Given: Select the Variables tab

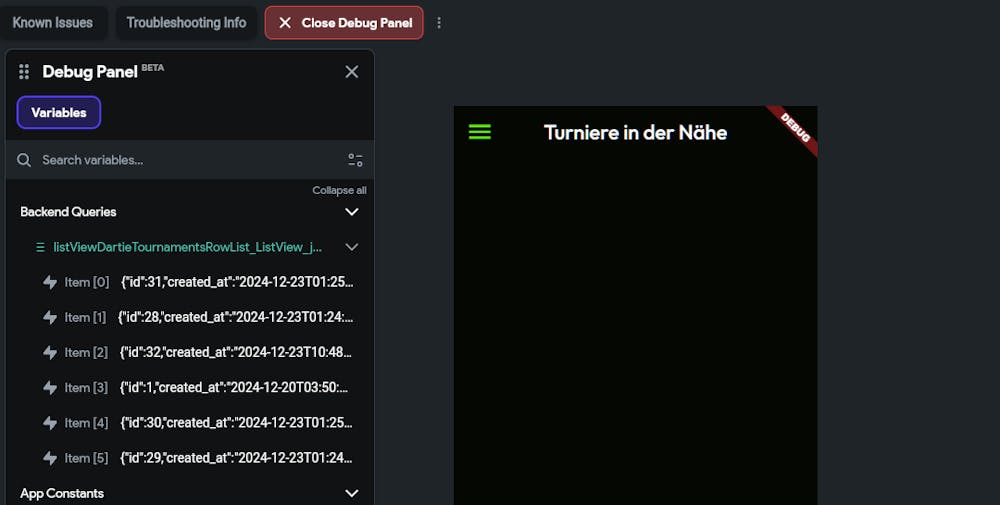Looking at the screenshot, I should pyautogui.click(x=59, y=113).
